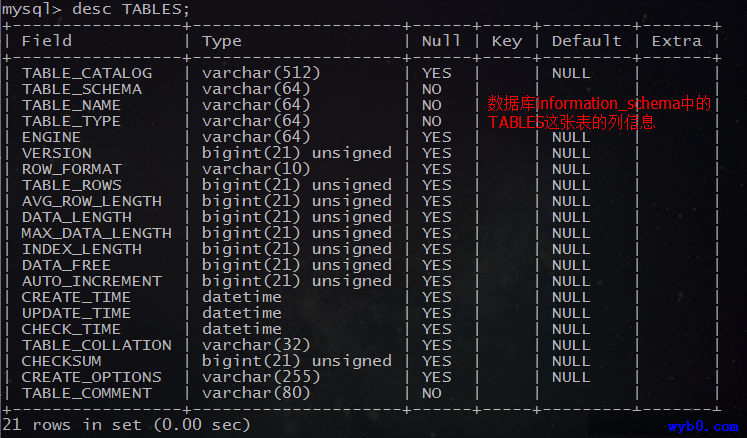Click the Null column header
Screen dimensions: 747x438
[441, 41]
